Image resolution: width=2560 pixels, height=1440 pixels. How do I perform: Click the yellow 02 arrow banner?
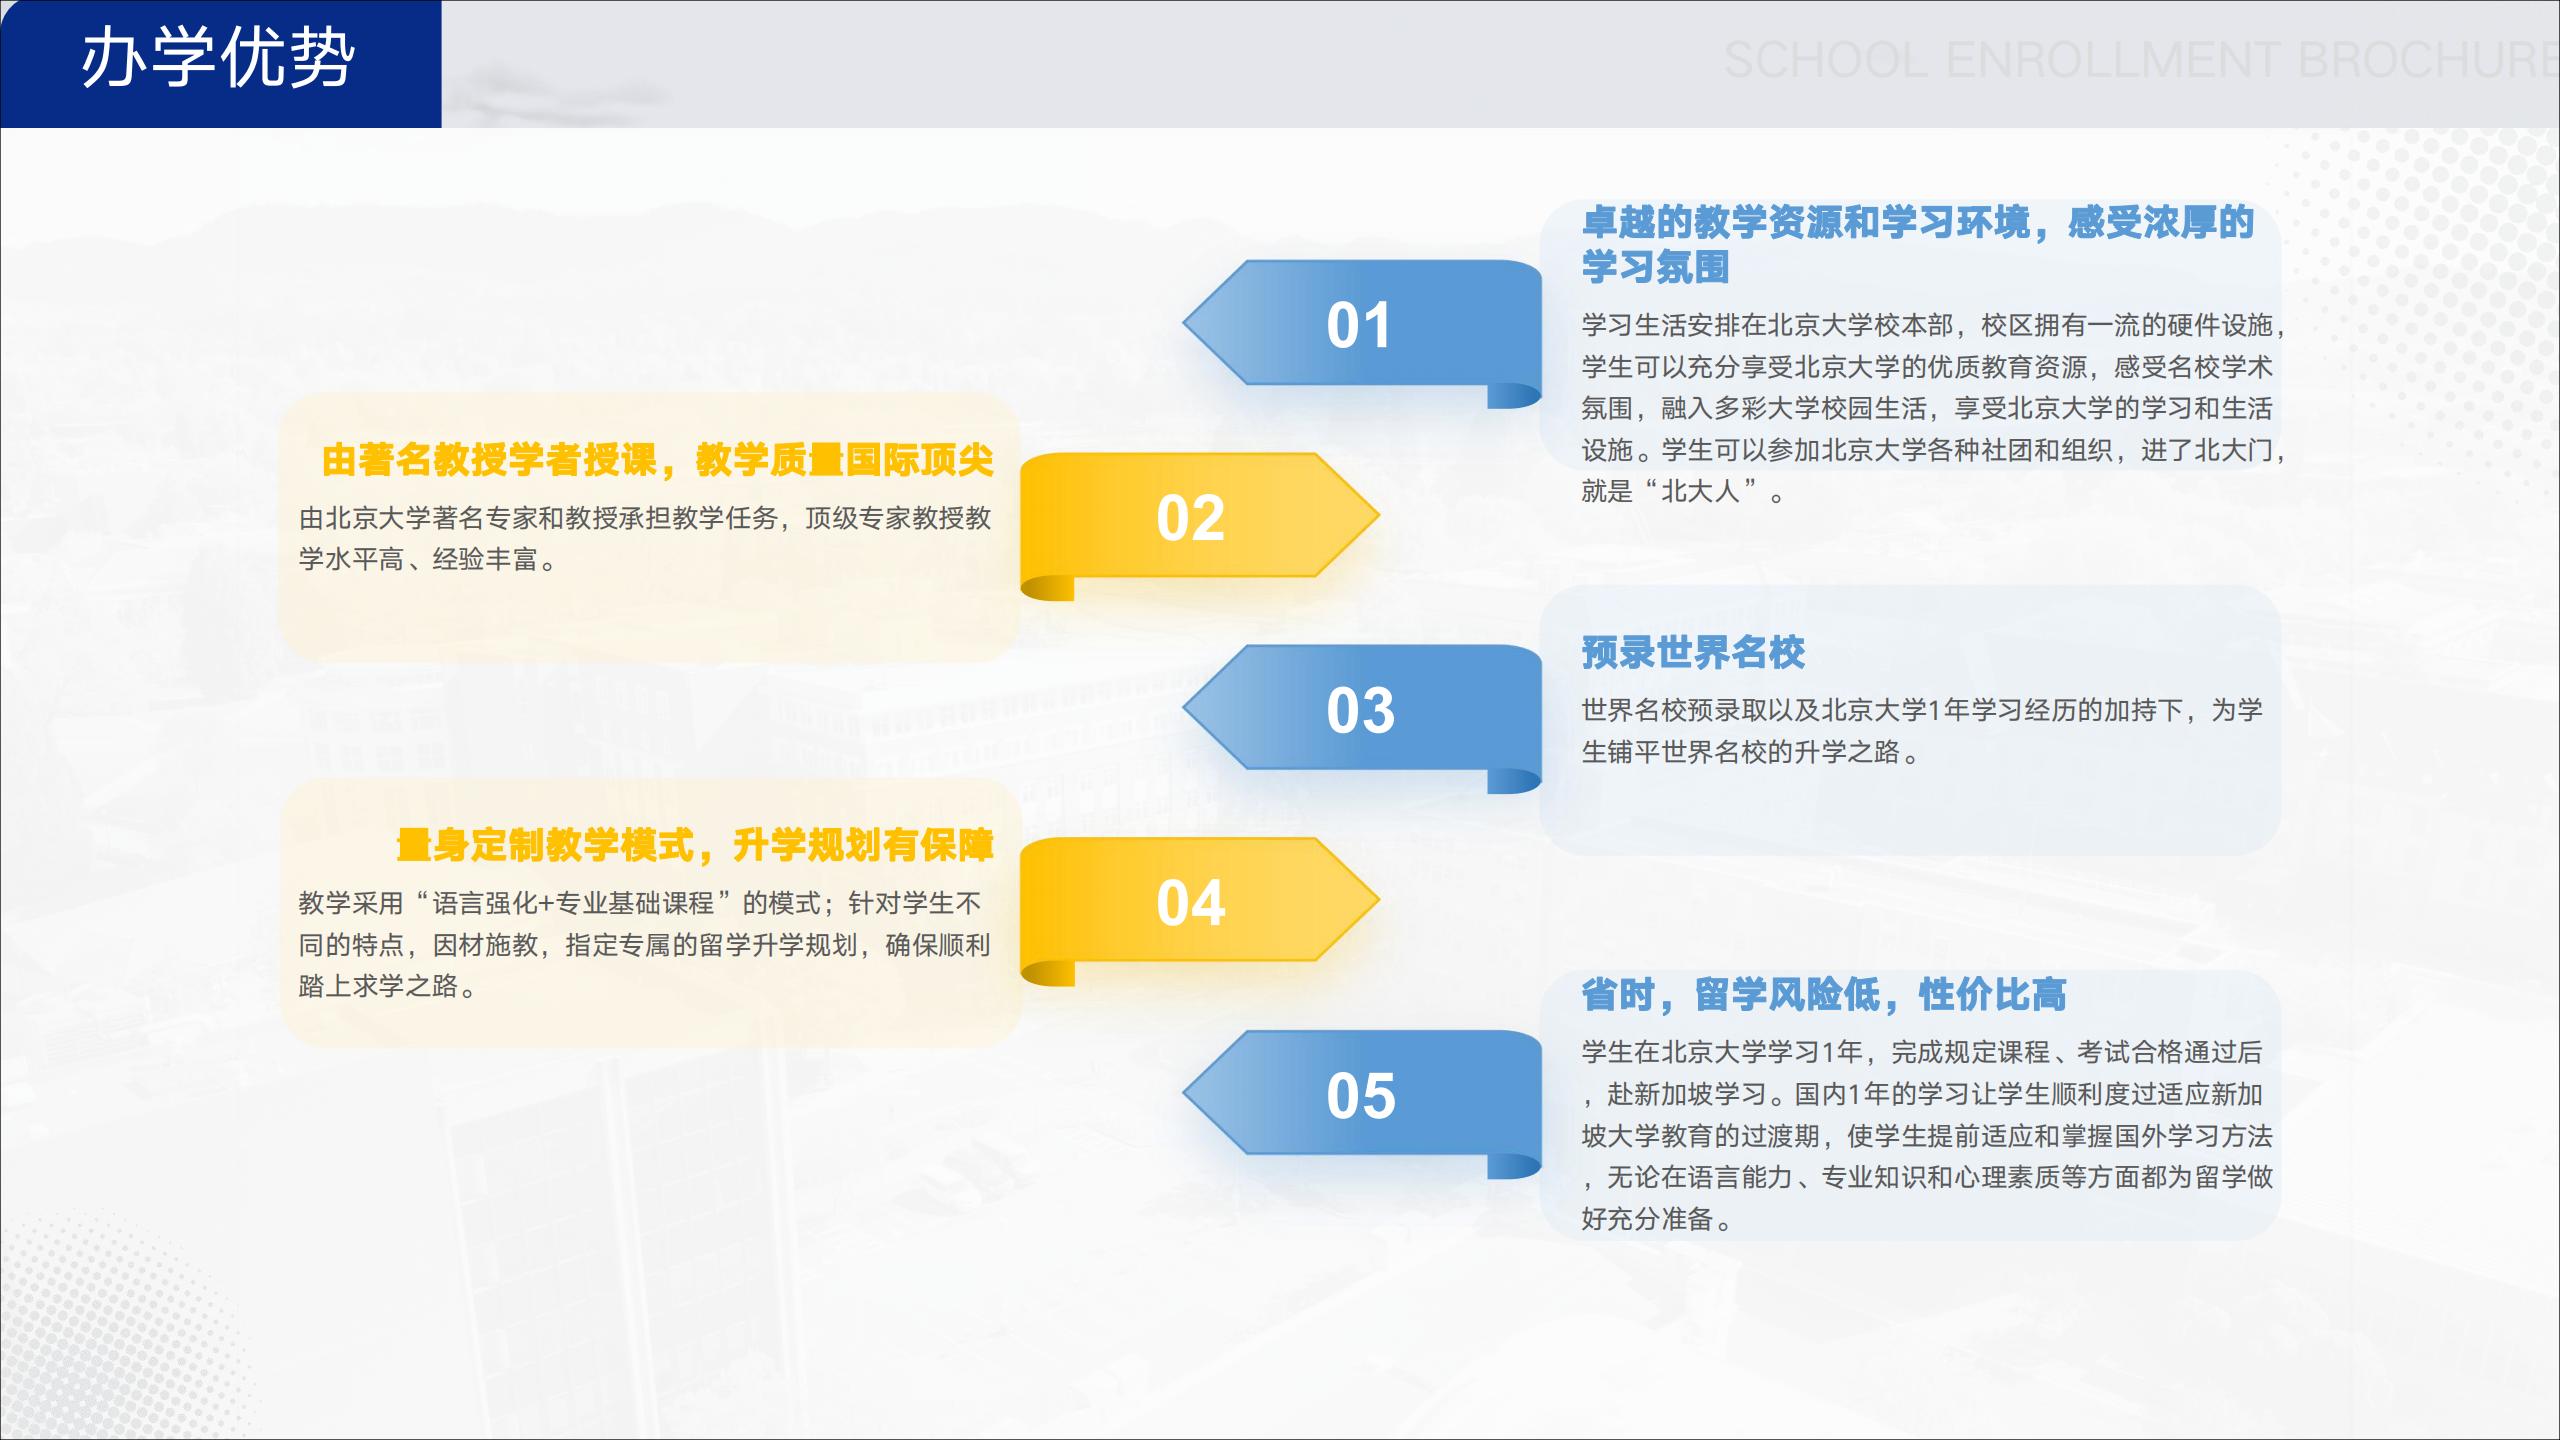tap(1199, 525)
